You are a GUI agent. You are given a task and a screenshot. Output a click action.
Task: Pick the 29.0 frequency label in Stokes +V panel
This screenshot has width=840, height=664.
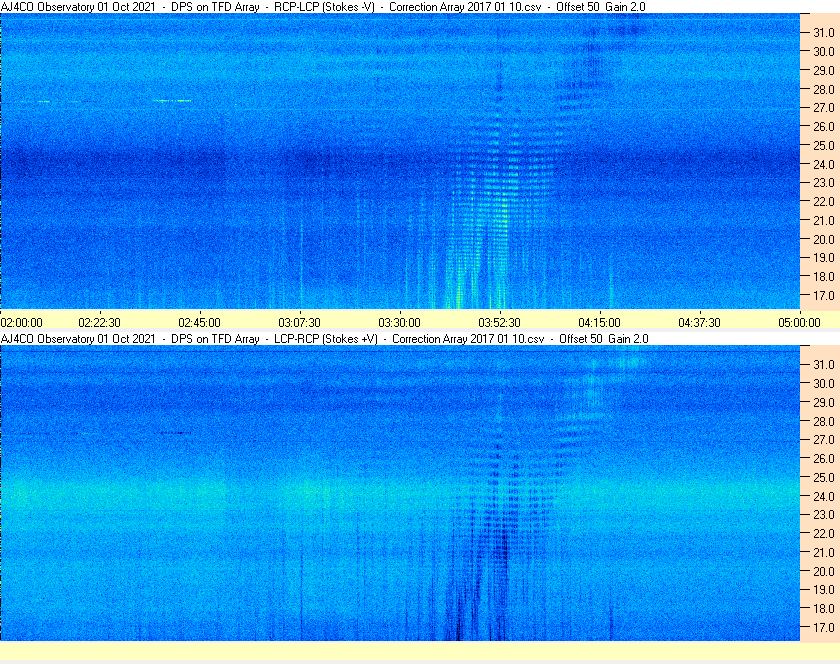[x=824, y=402]
